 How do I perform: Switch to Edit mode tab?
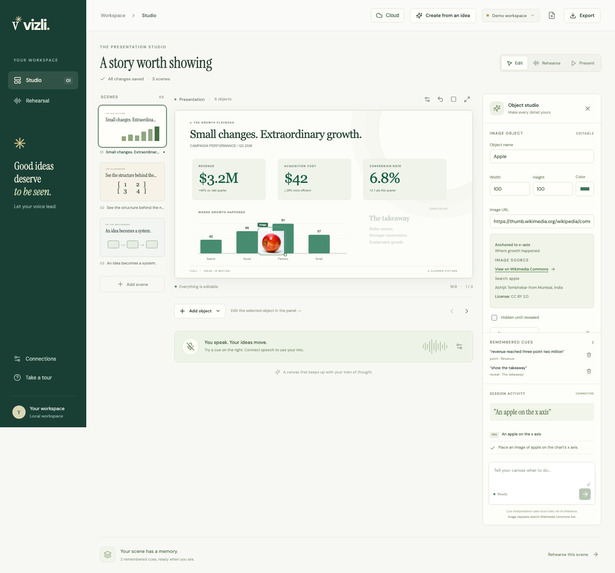(x=515, y=63)
